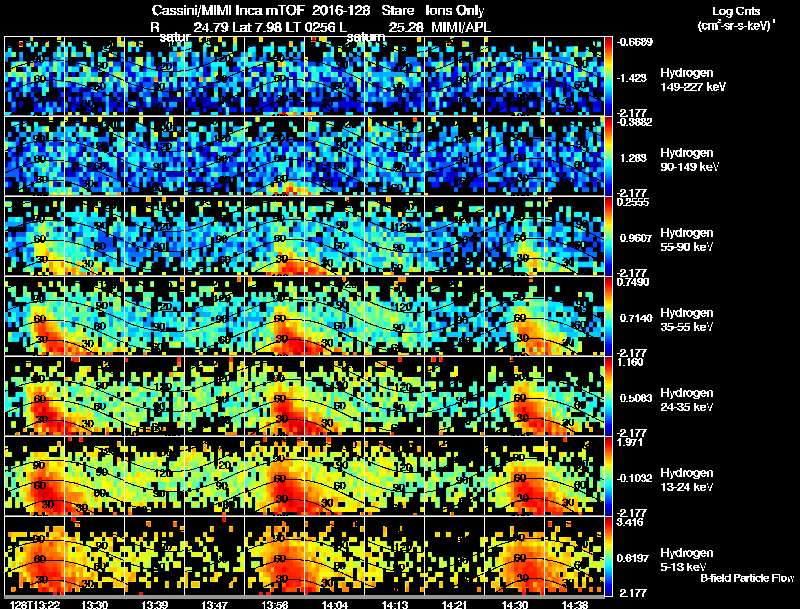Click the "0.9607" colorbar midpoint value
The width and height of the screenshot is (800, 609).
click(x=636, y=238)
